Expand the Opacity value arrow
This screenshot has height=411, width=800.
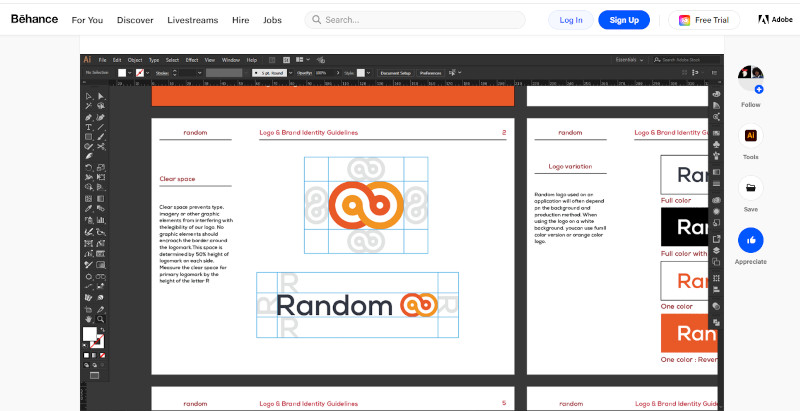337,73
